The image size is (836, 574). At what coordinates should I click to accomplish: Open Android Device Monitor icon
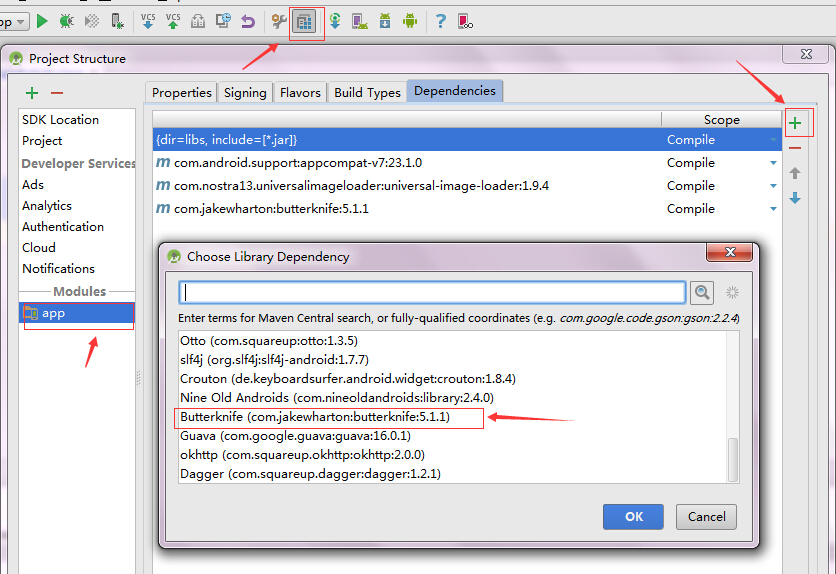coord(410,21)
